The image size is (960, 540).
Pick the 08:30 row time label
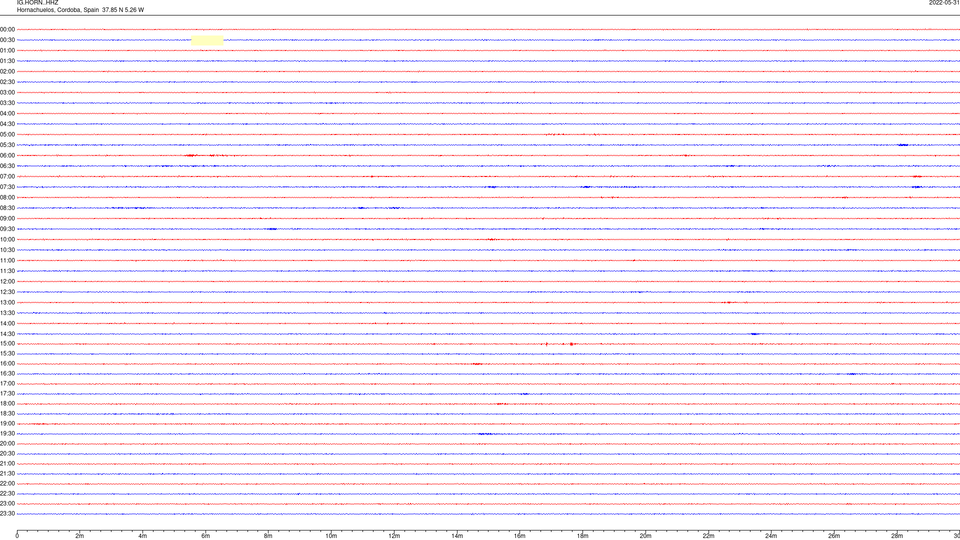coord(7,208)
